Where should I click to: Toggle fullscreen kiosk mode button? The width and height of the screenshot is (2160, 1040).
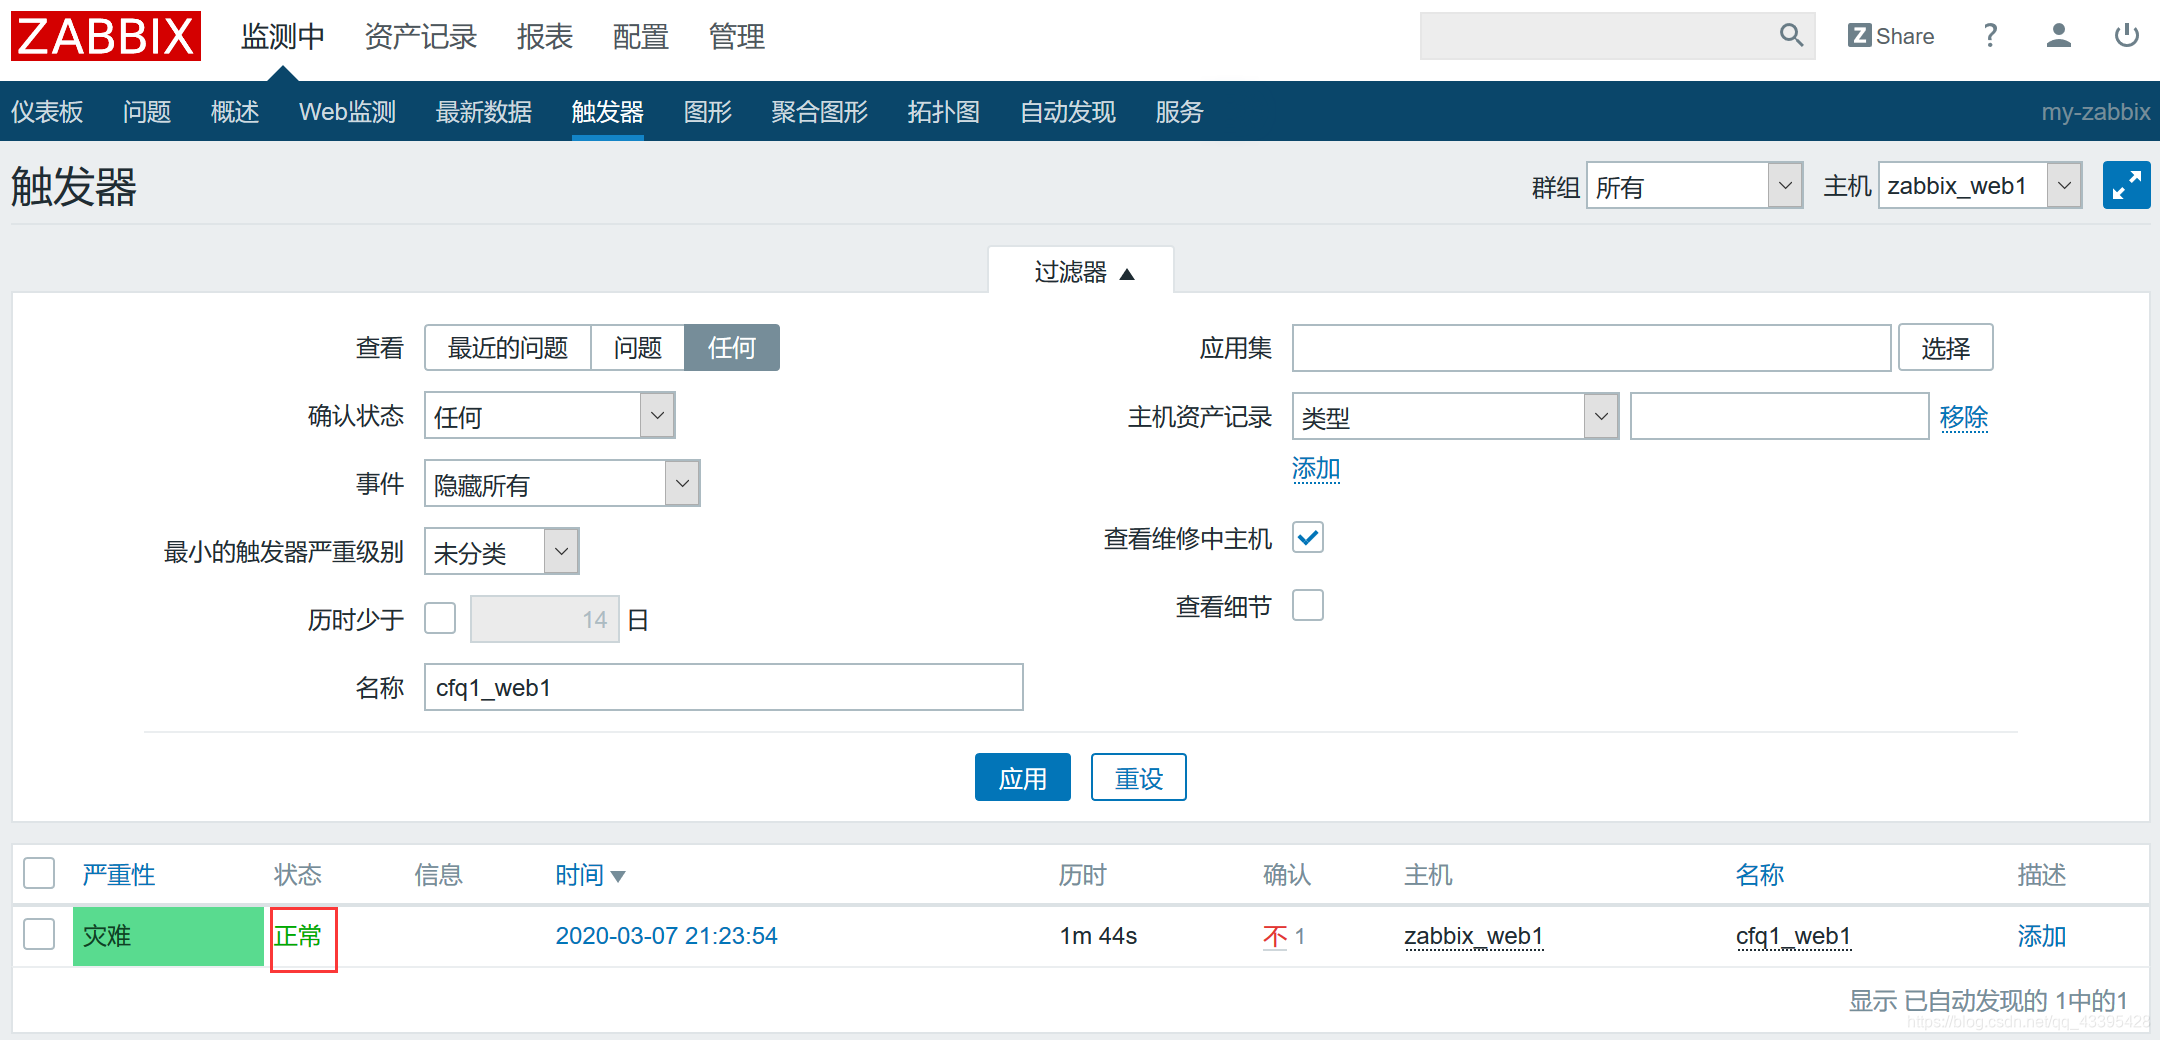click(2126, 185)
